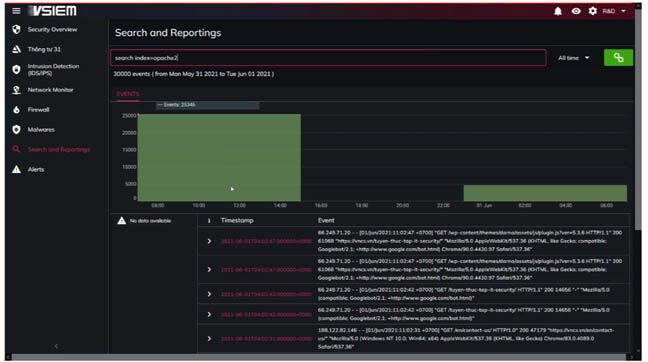Click the VSIEM logo
The height and width of the screenshot is (362, 648).
click(52, 11)
